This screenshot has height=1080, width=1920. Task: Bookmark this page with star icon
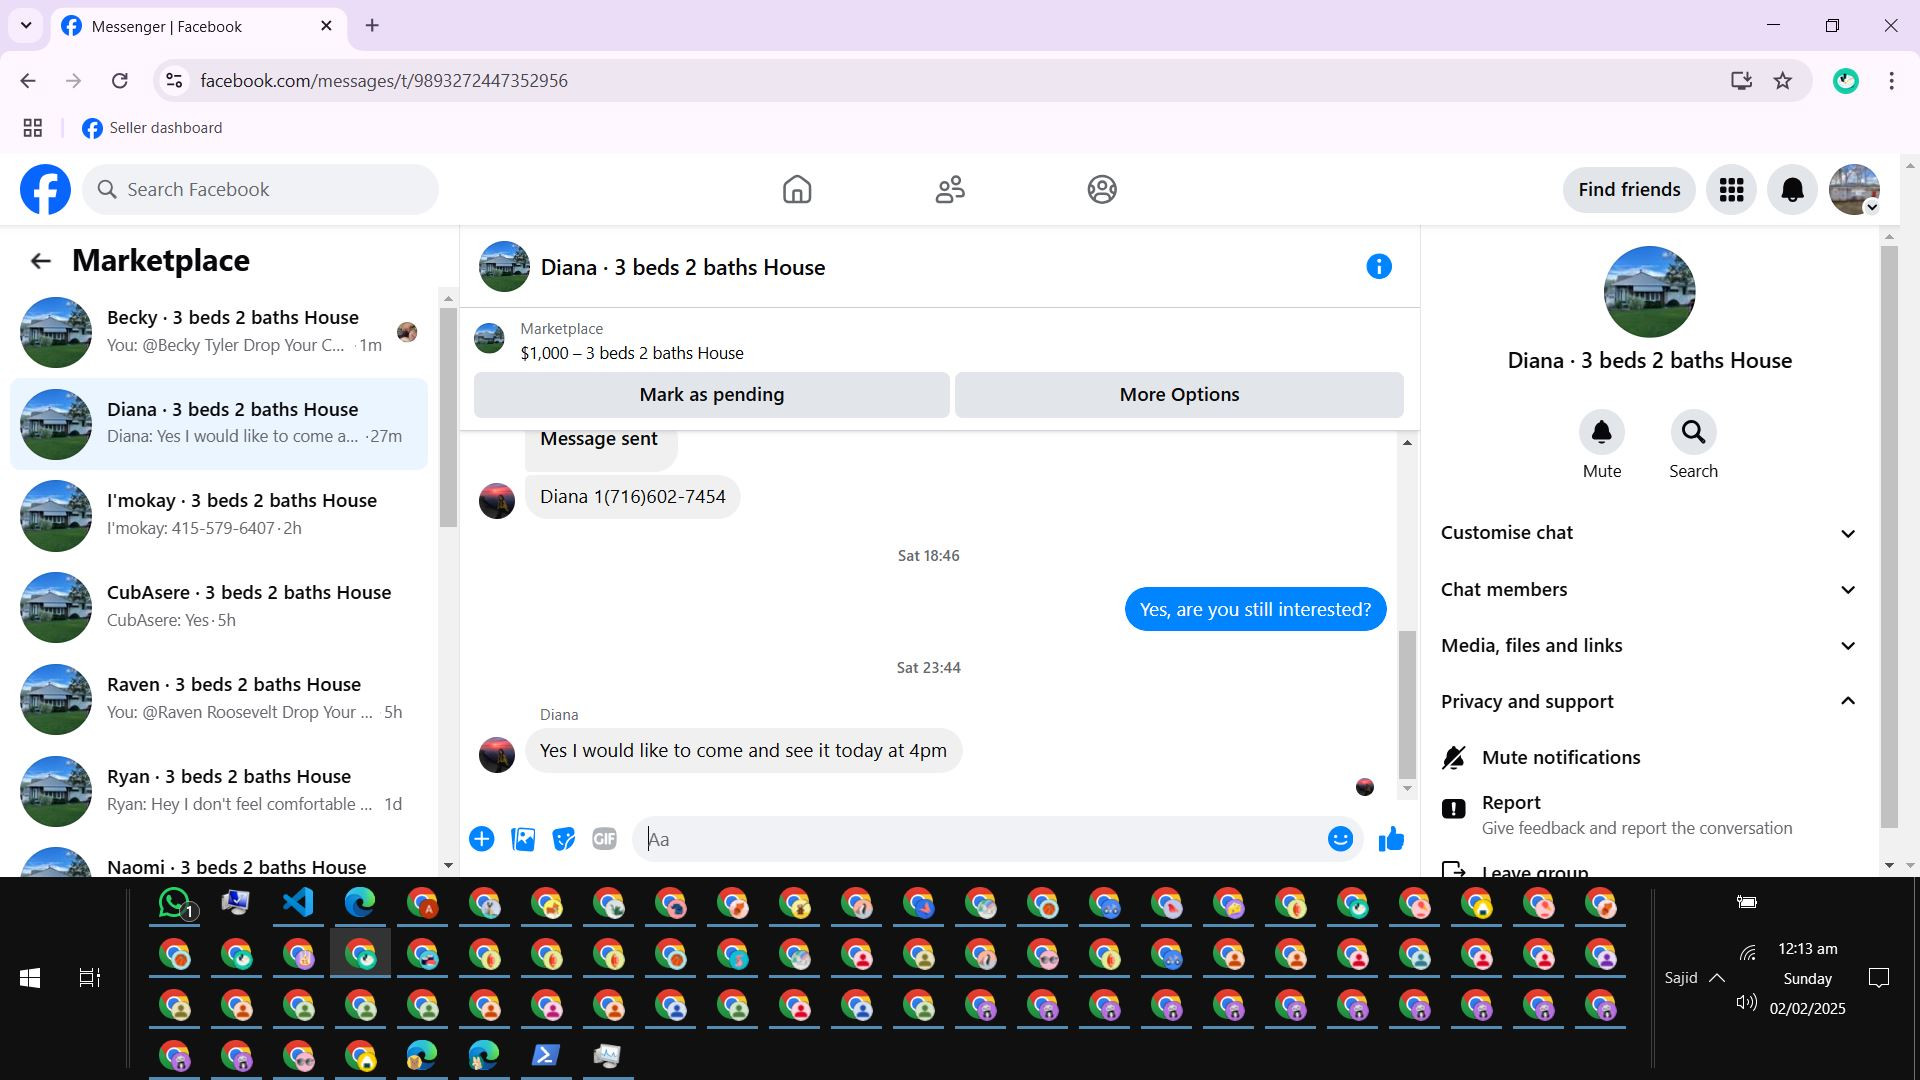1782,81
